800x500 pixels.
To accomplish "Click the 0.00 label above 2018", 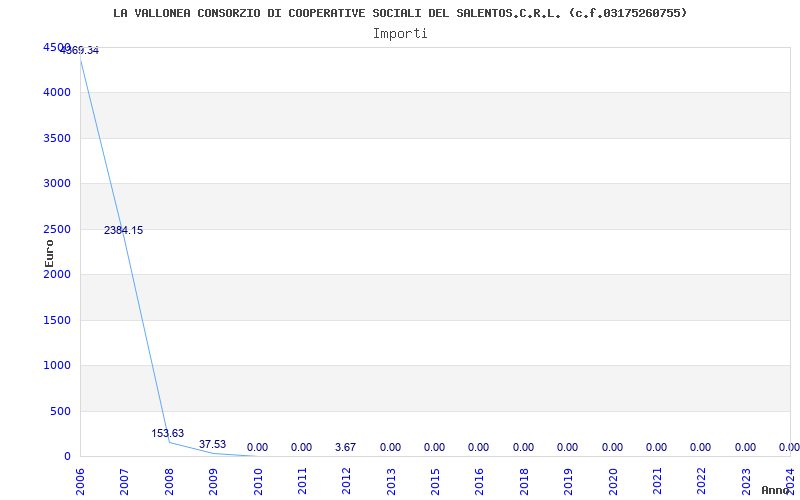I will click(523, 447).
